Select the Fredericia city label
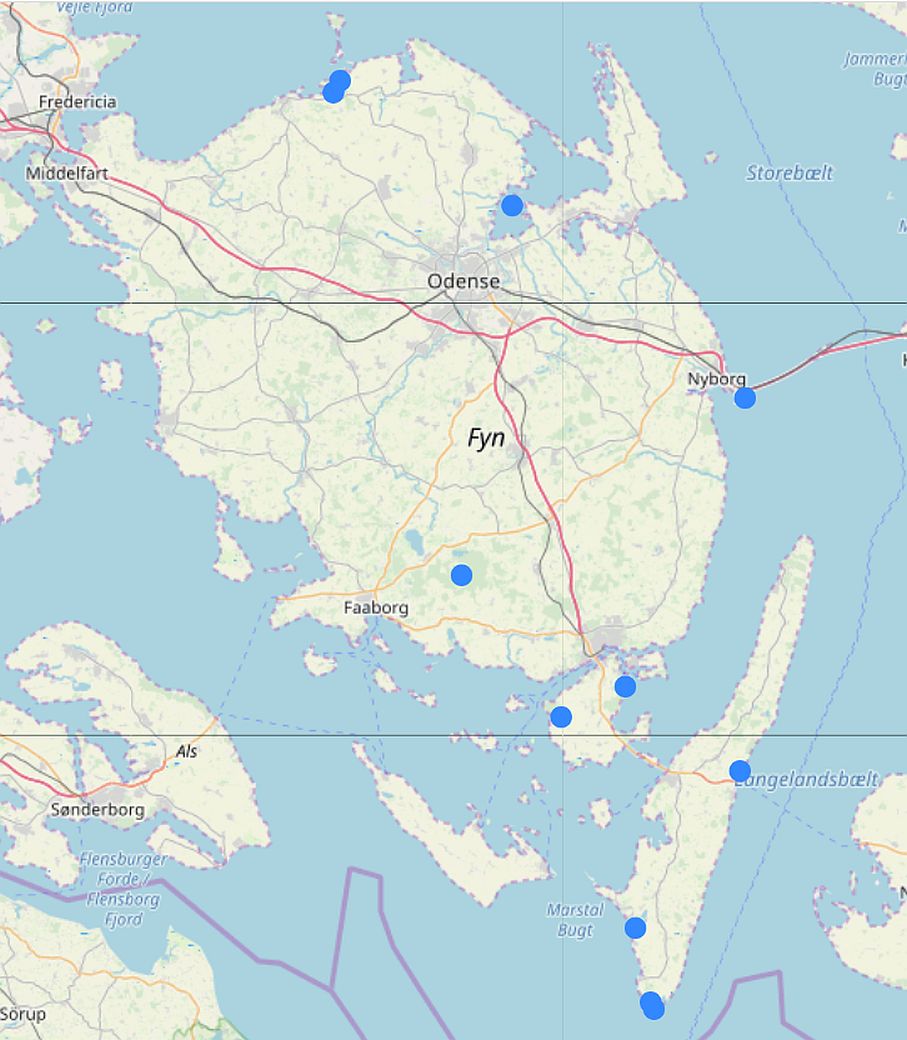This screenshot has height=1040, width=907. click(x=77, y=102)
